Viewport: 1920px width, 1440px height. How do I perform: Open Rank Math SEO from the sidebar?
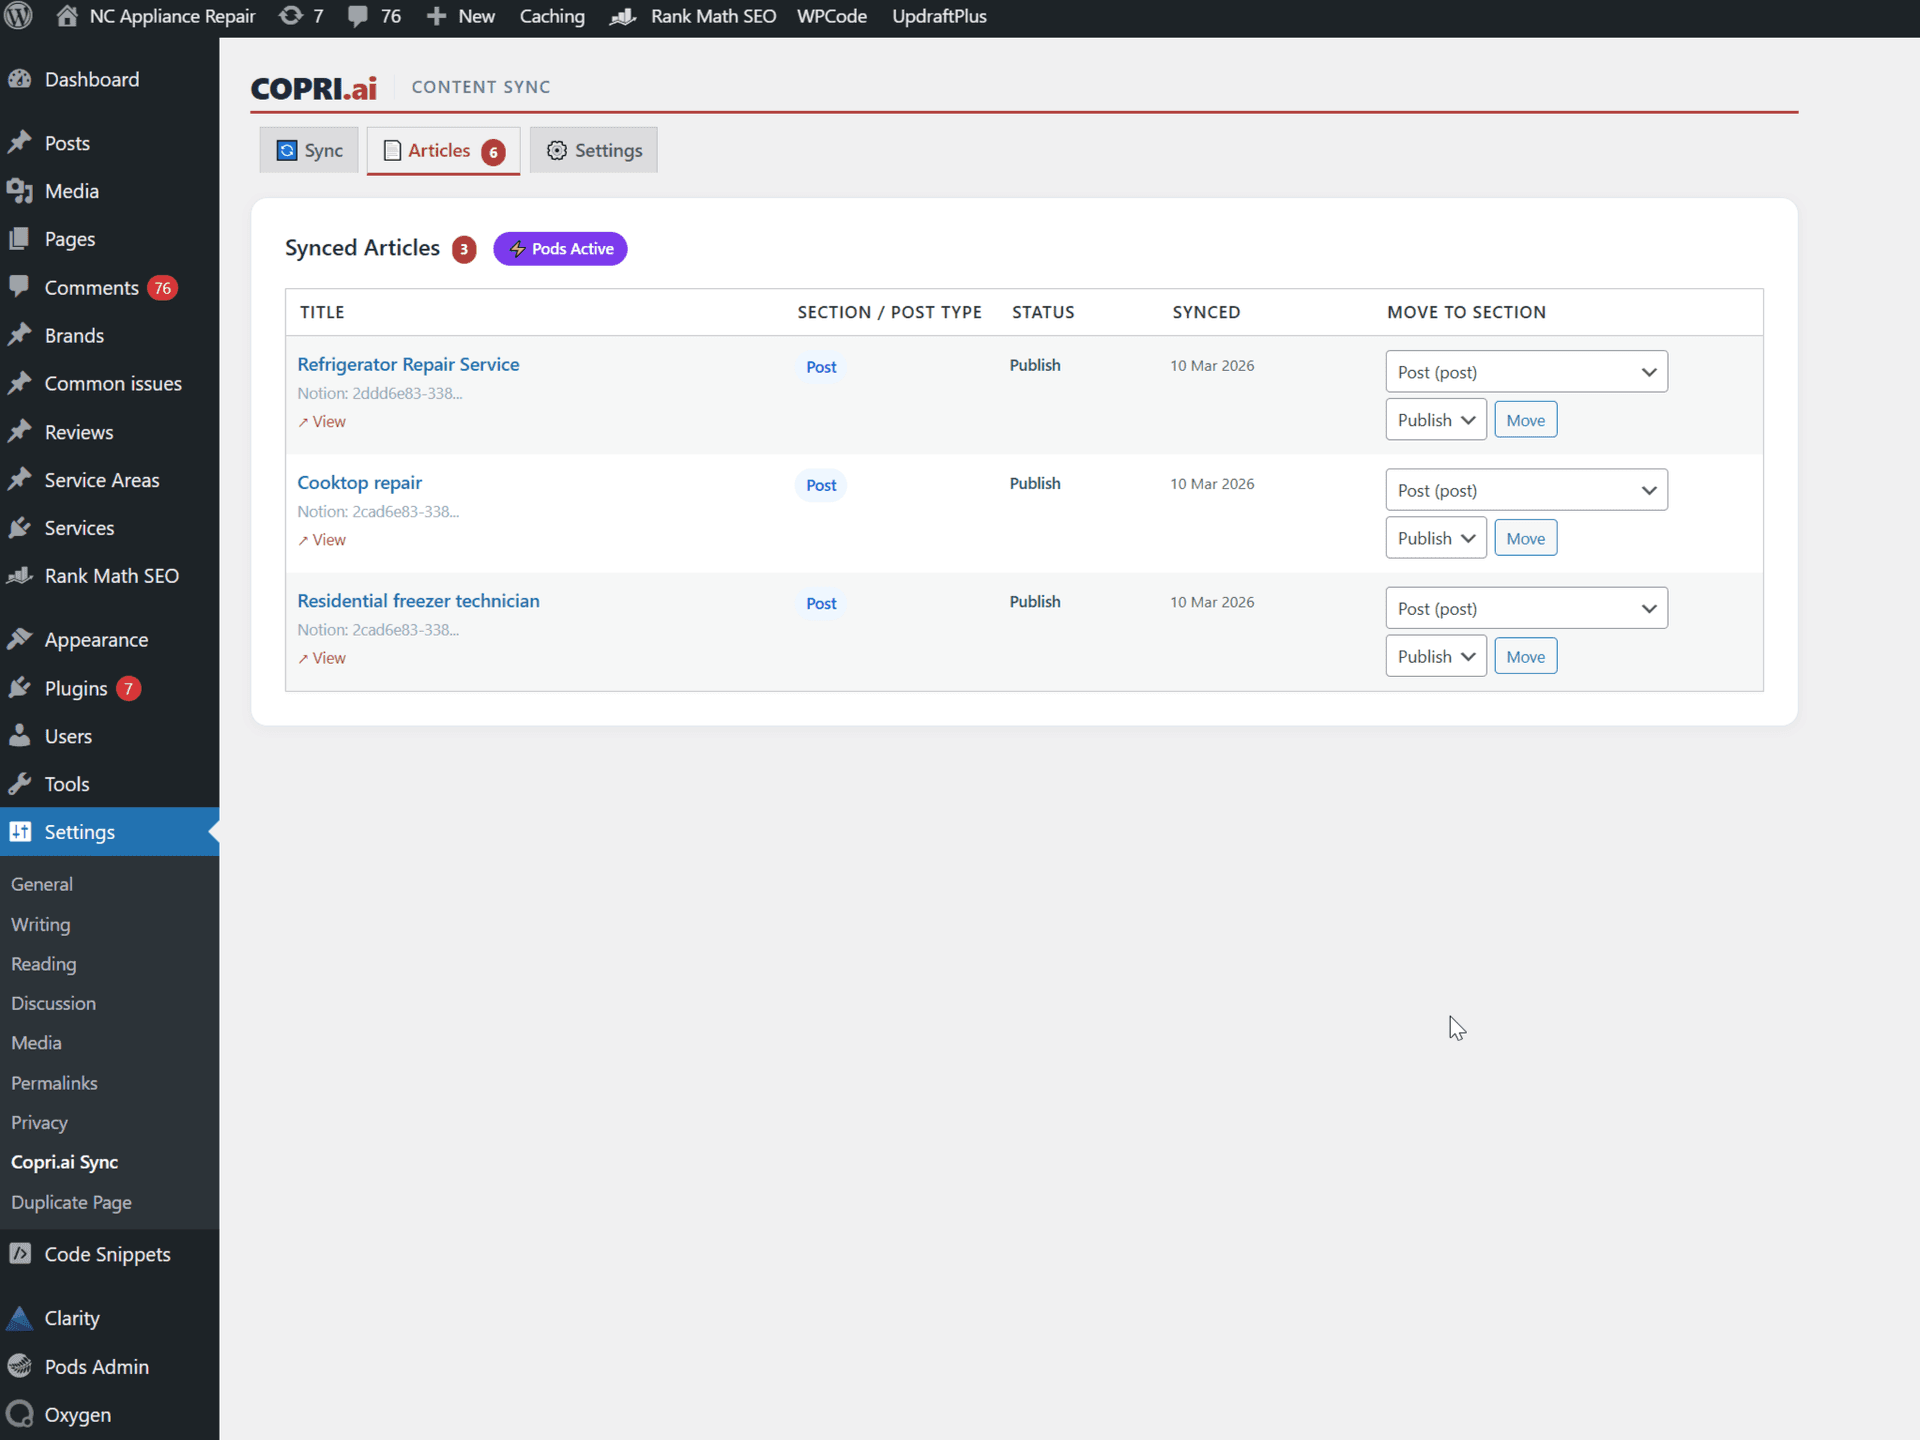111,575
